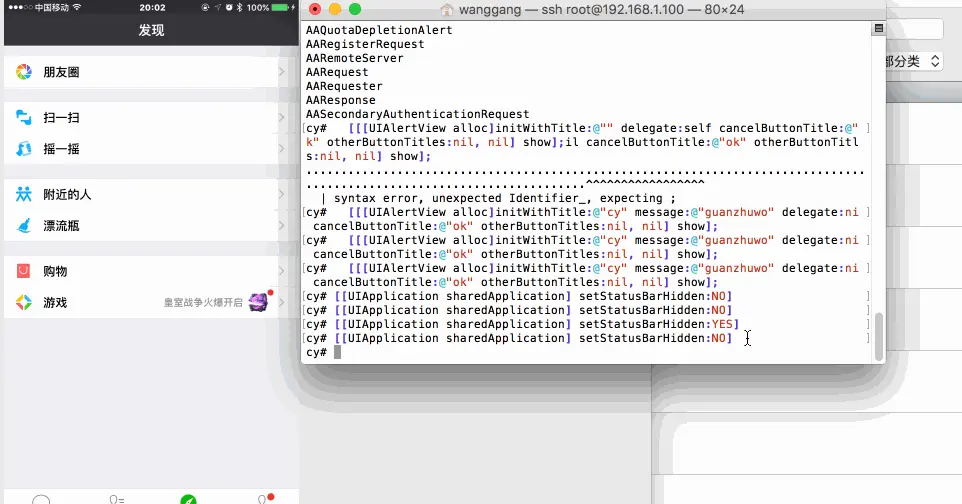Expand the 漂流瓶 row chevron
Viewport: 962px width, 504px height.
[282, 226]
